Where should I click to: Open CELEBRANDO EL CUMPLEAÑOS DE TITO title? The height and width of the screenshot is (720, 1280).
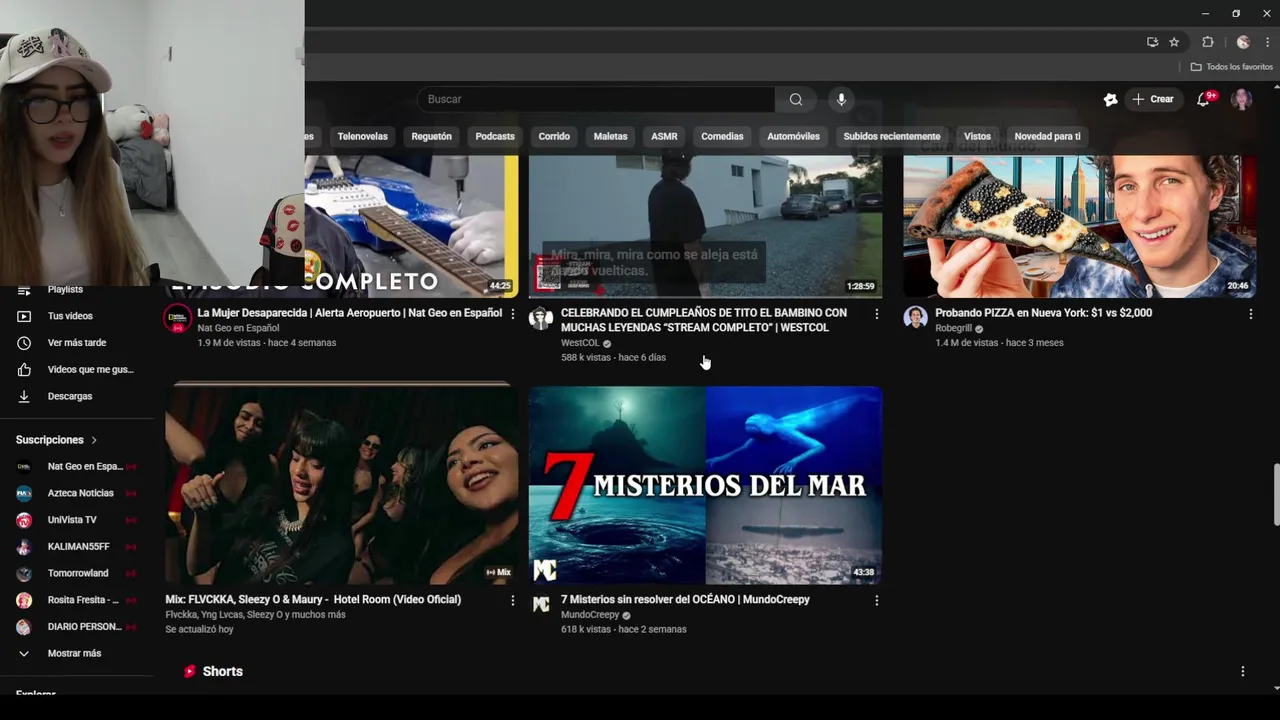[704, 320]
